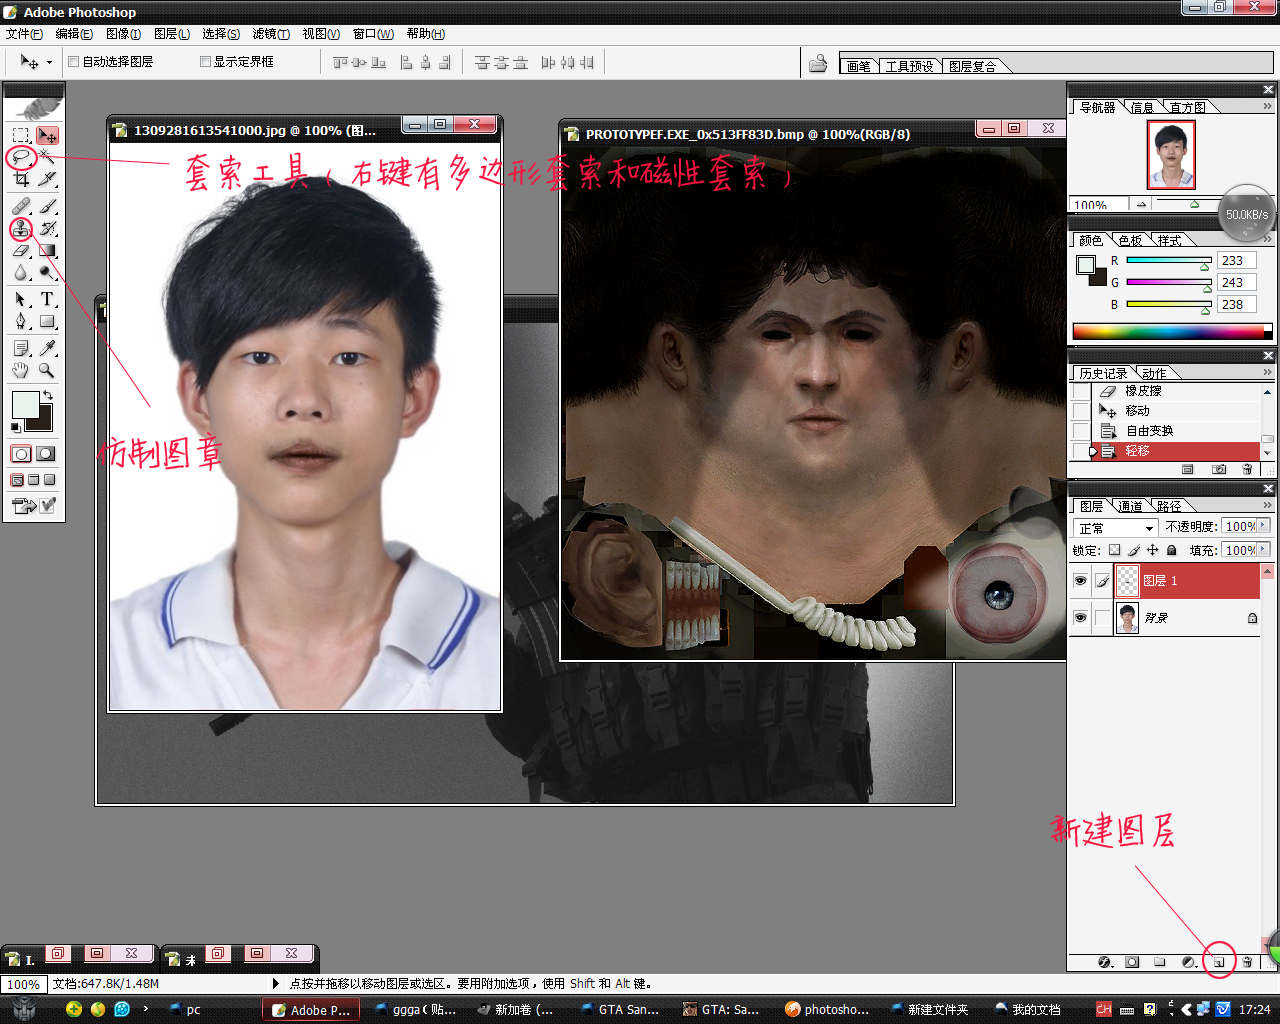Select the Healing Brush tool
This screenshot has width=1280, height=1024.
[x=21, y=206]
